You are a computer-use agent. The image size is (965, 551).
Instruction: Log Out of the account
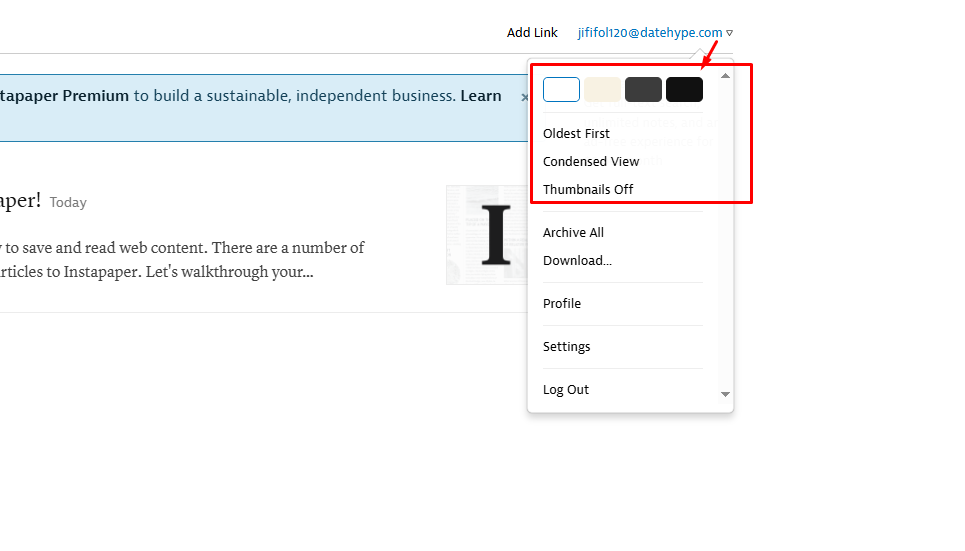coord(566,389)
